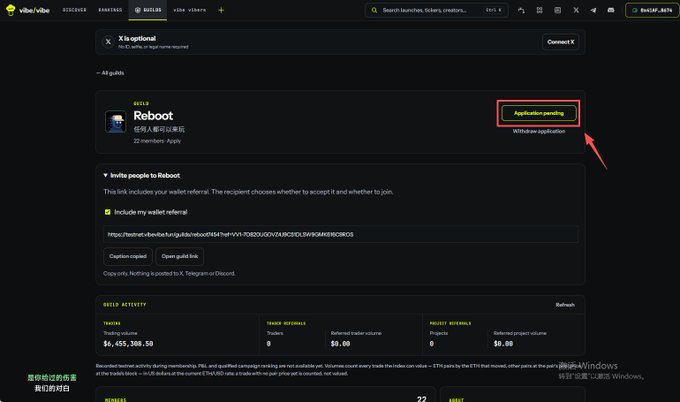Click the ABOUT heading
This screenshot has width=680, height=402.
pyautogui.click(x=456, y=400)
